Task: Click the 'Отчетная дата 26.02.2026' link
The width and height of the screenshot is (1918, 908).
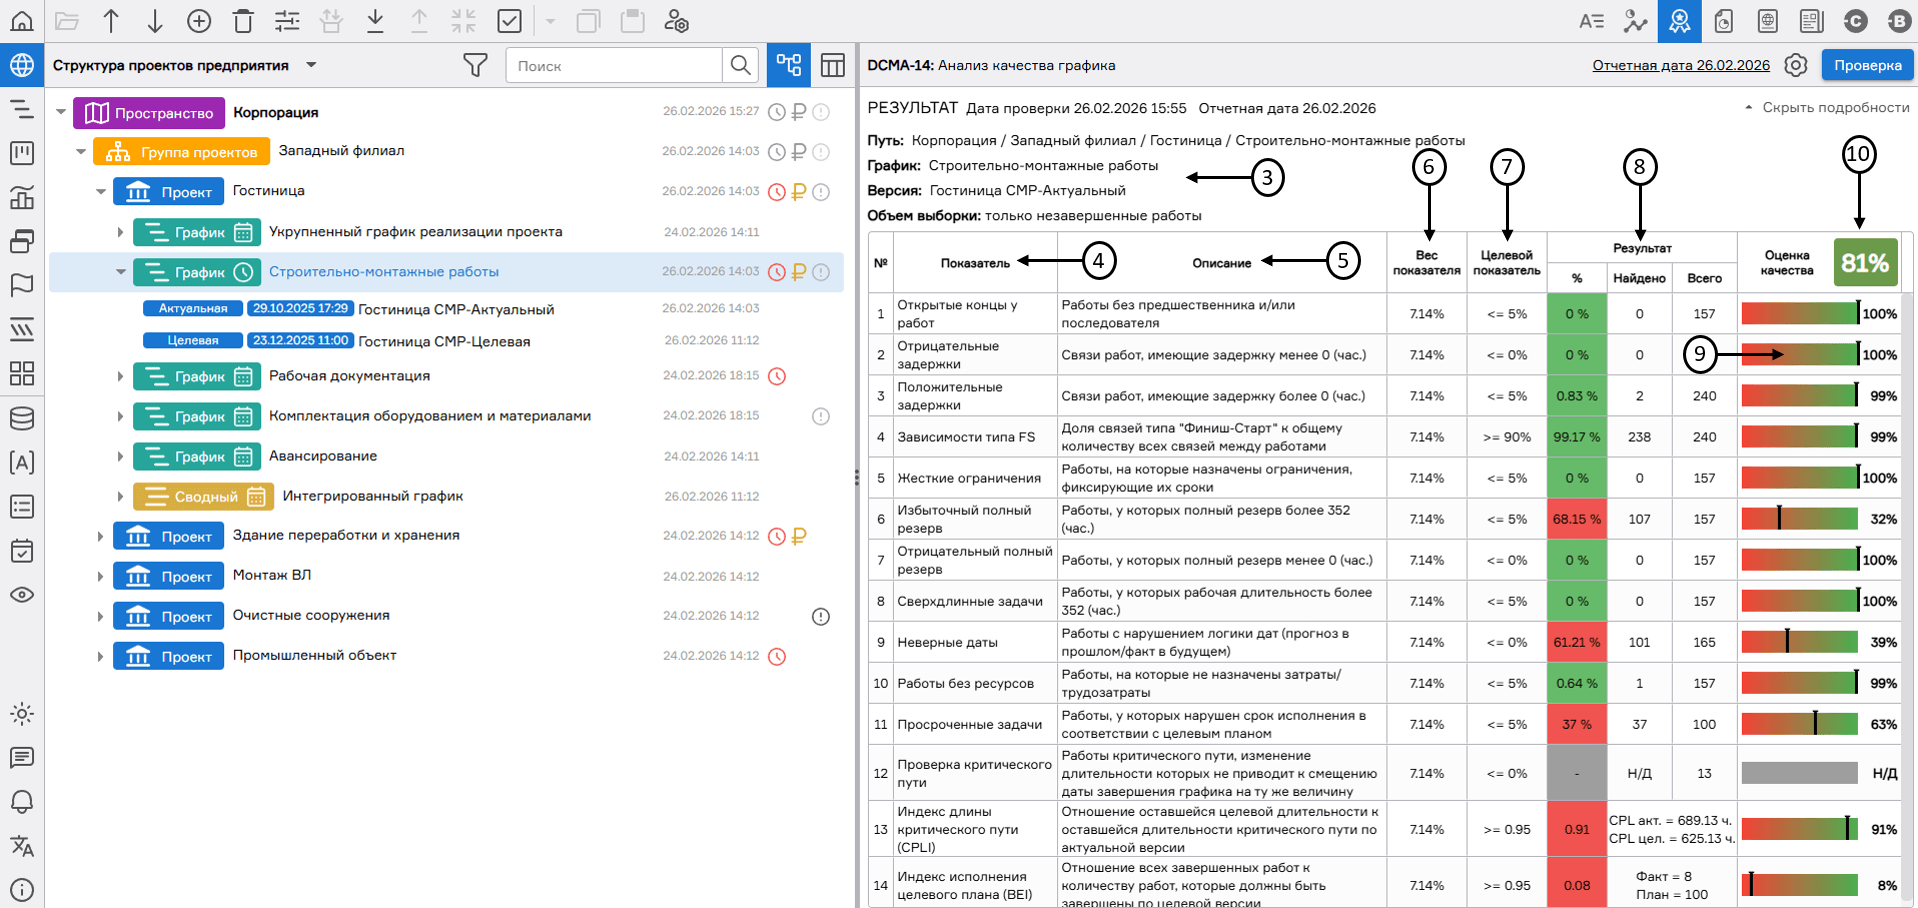Action: (1680, 66)
